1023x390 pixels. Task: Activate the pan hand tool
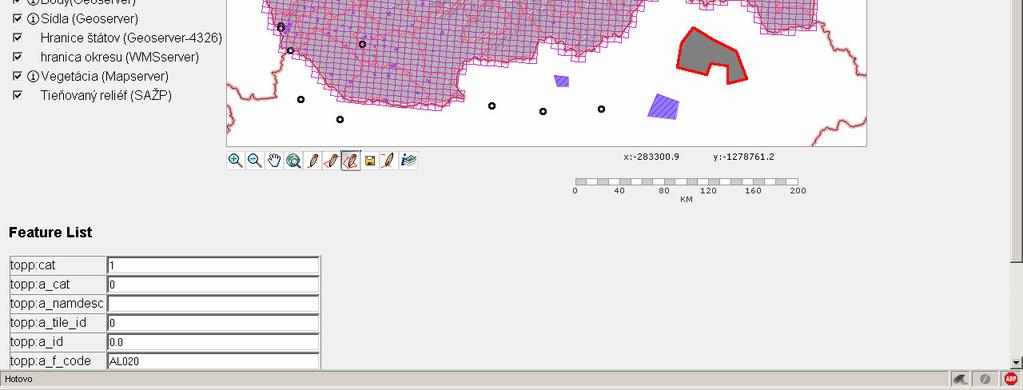point(274,160)
